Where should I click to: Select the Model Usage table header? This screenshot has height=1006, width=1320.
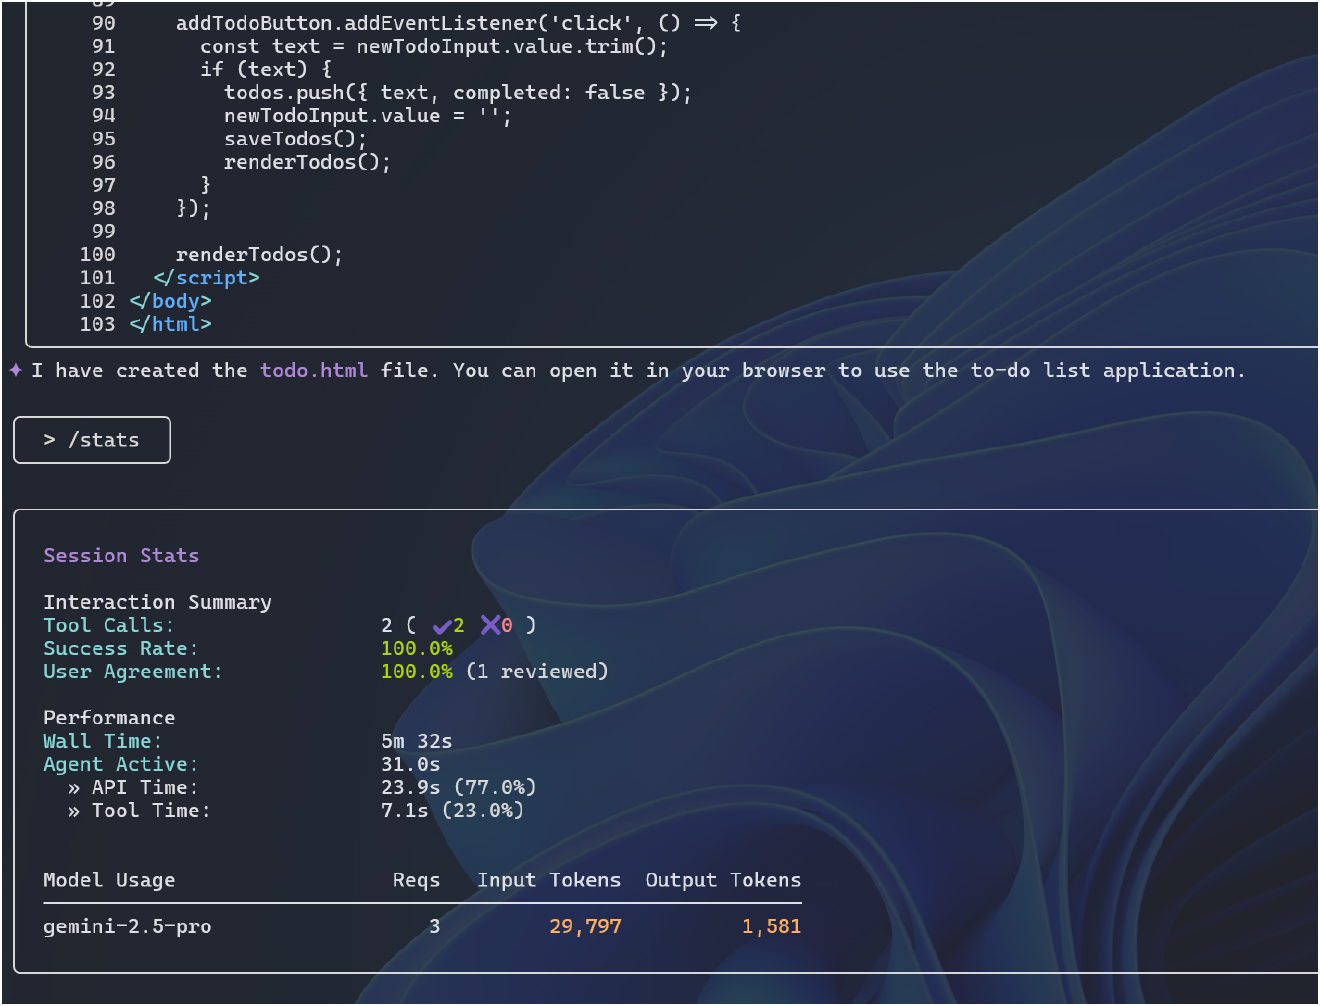(x=109, y=880)
